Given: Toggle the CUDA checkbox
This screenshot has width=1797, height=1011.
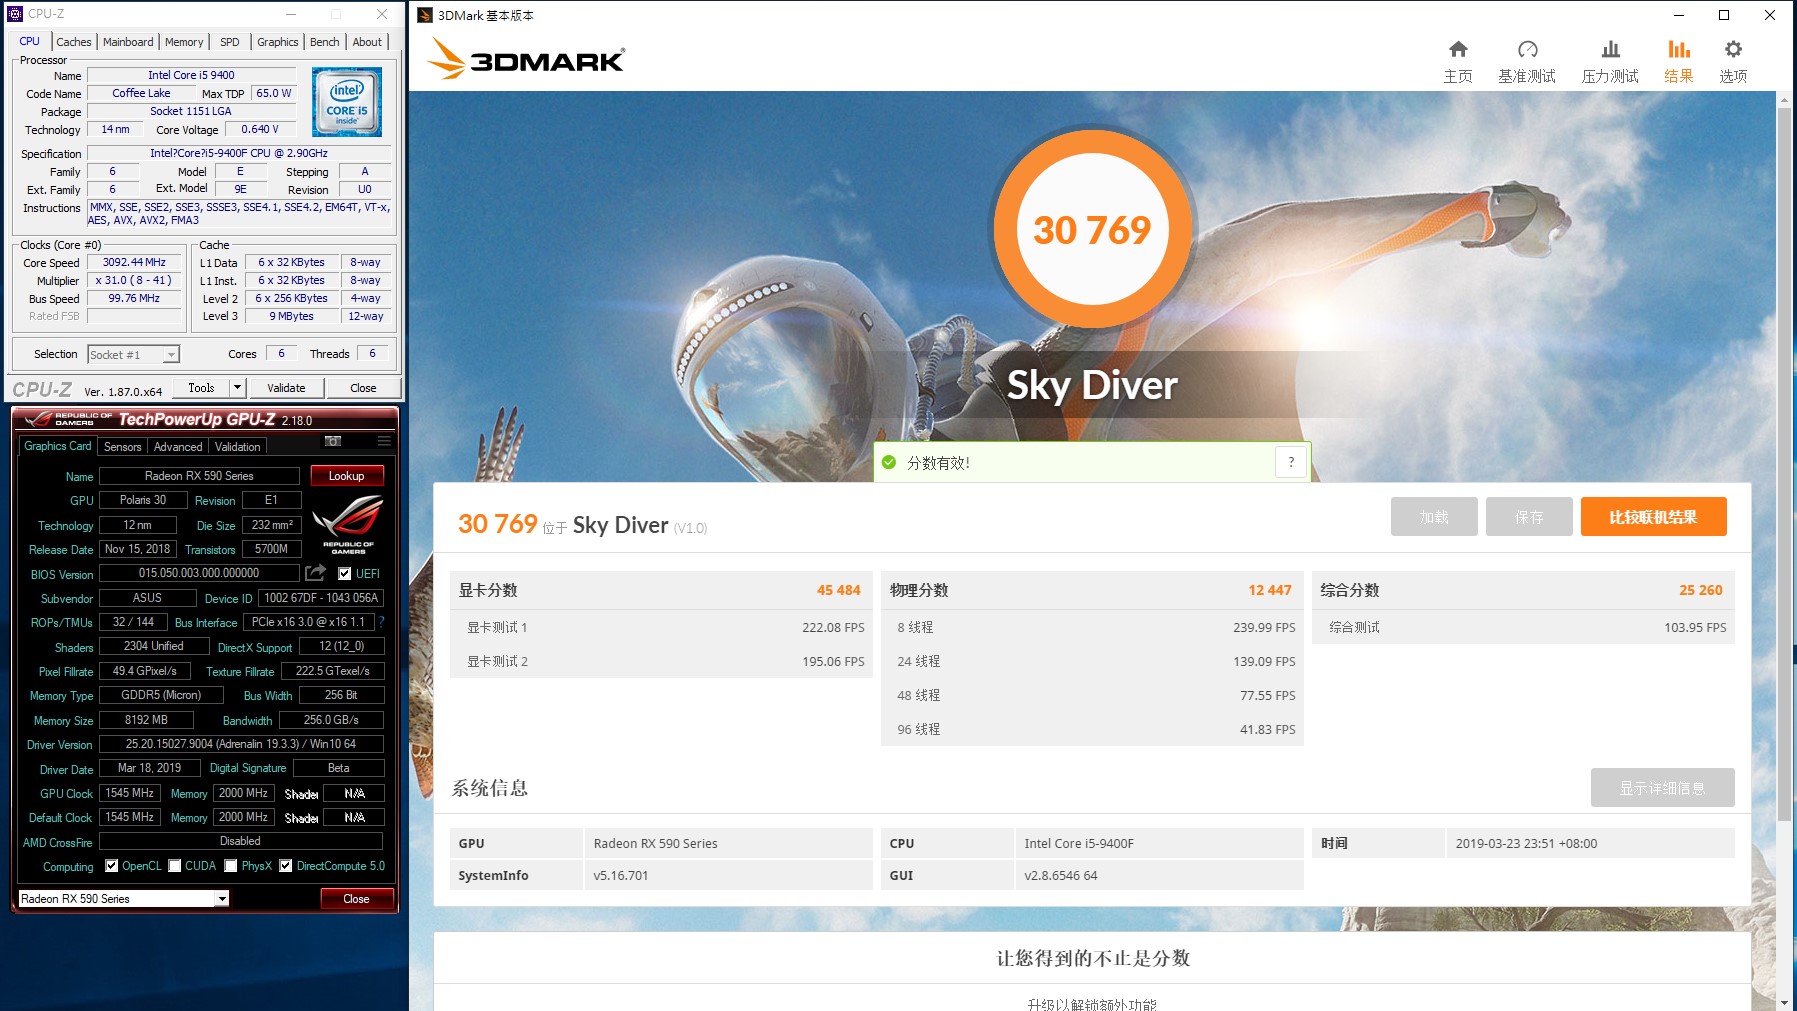Looking at the screenshot, I should tap(175, 866).
